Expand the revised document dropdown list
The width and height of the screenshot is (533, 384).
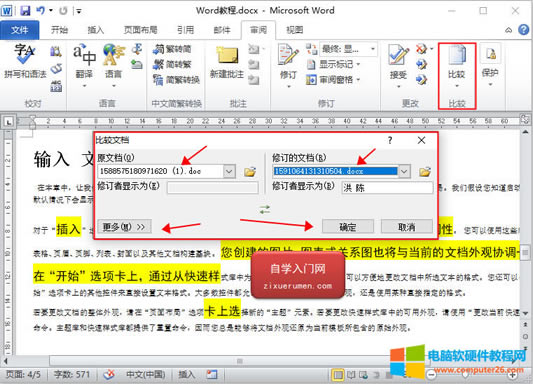coord(404,171)
